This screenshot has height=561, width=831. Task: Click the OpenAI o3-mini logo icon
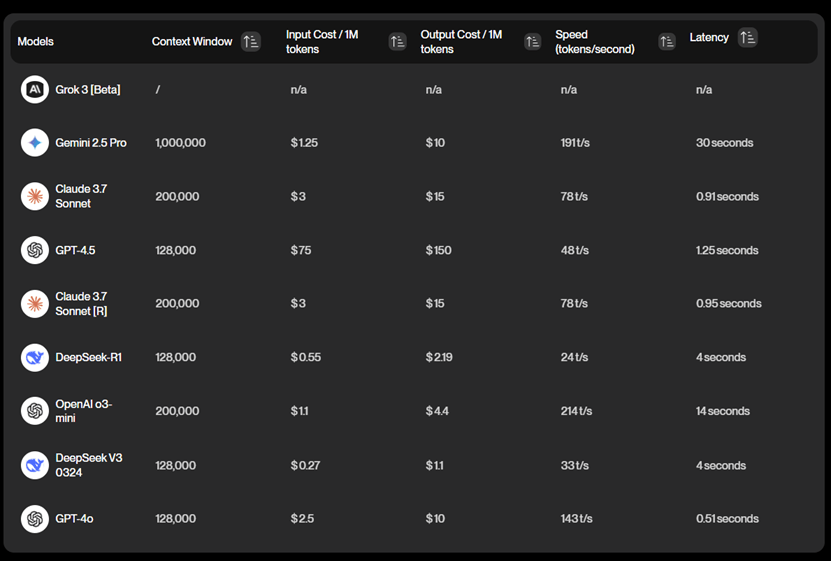point(35,411)
